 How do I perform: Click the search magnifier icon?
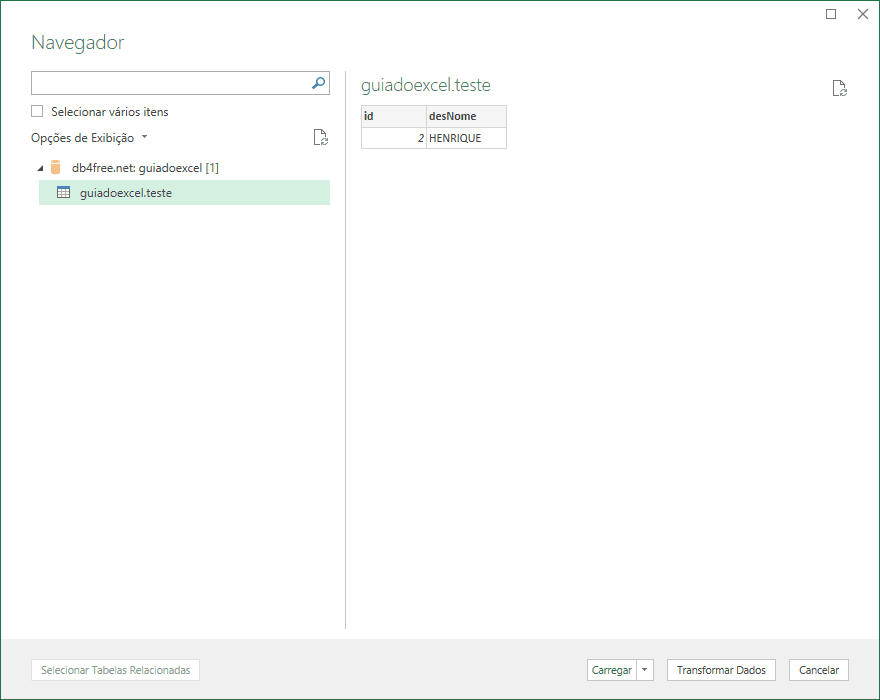[319, 83]
